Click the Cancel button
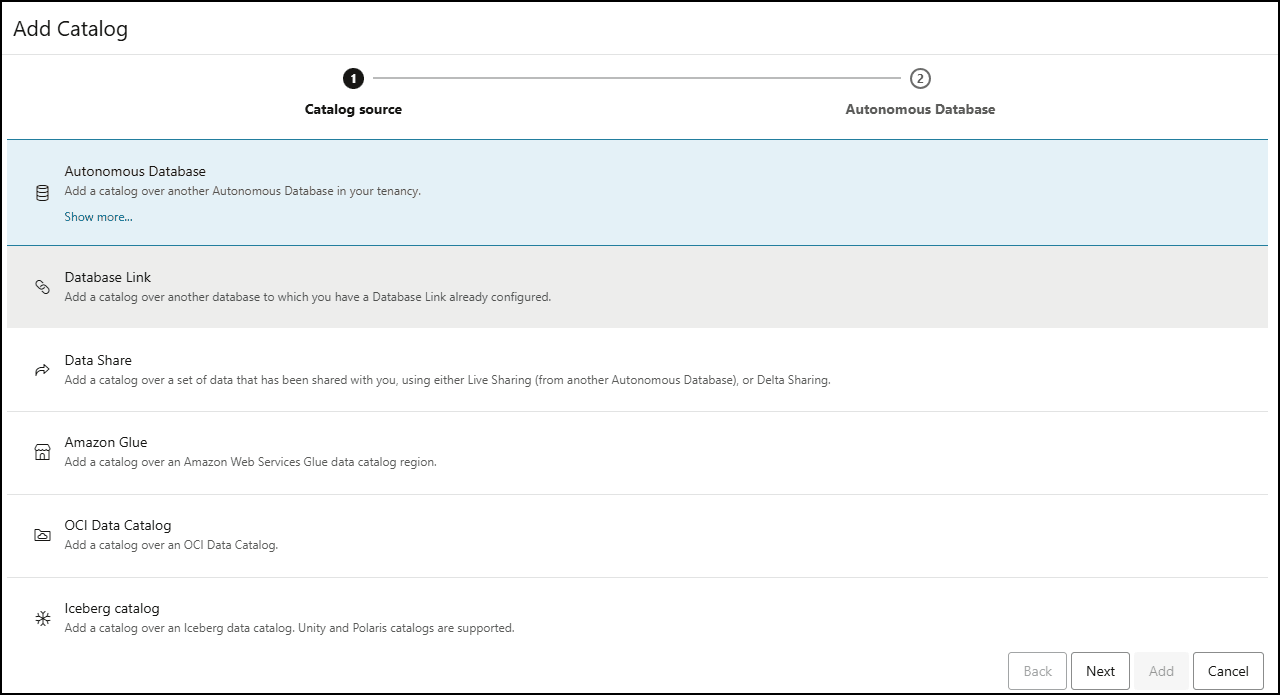The width and height of the screenshot is (1280, 695). click(1228, 671)
